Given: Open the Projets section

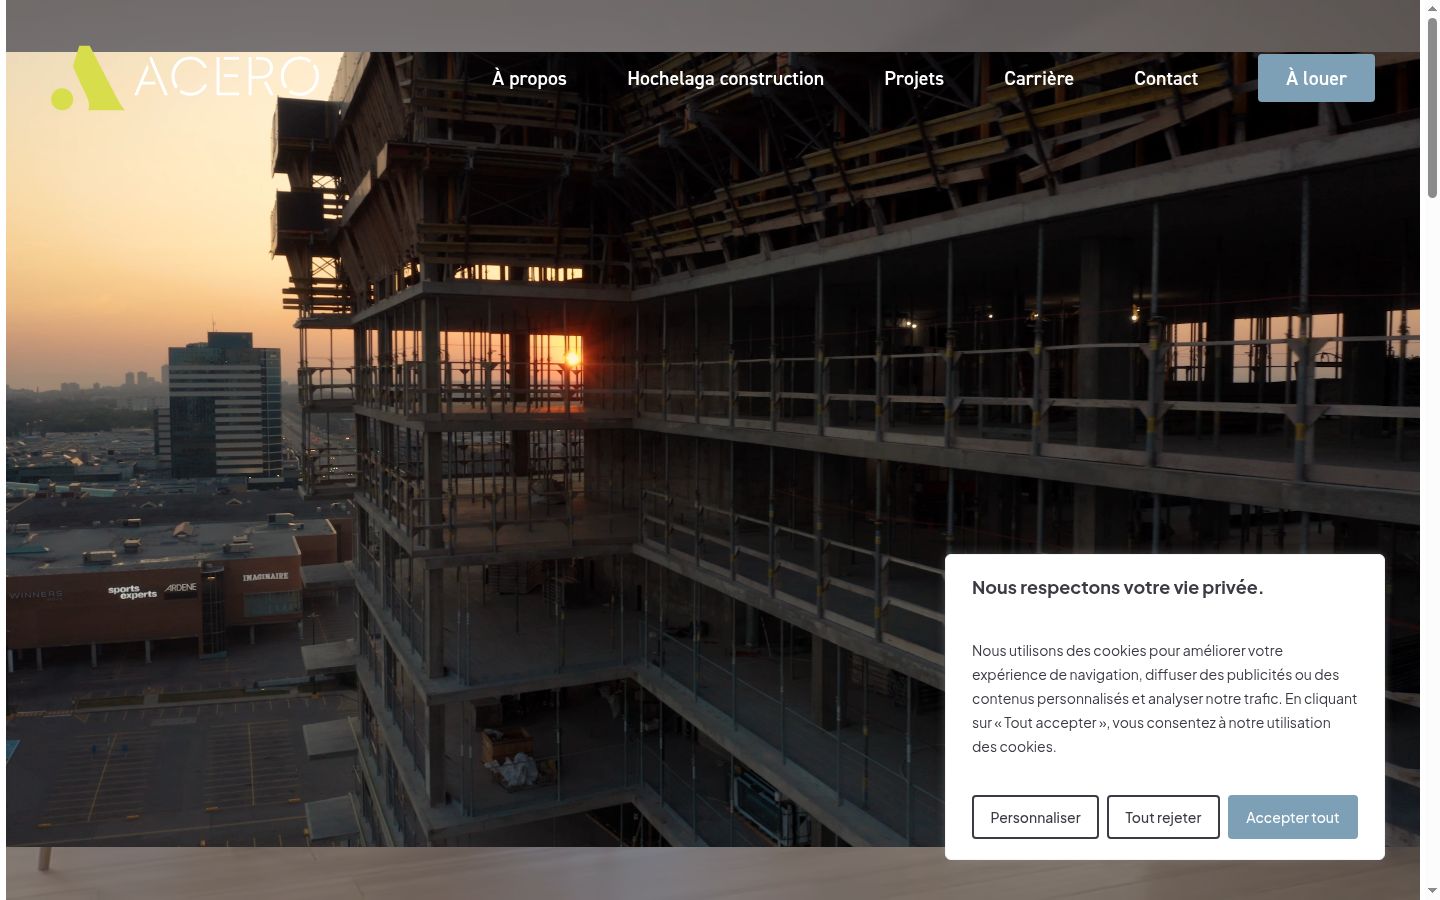Looking at the screenshot, I should [x=914, y=78].
